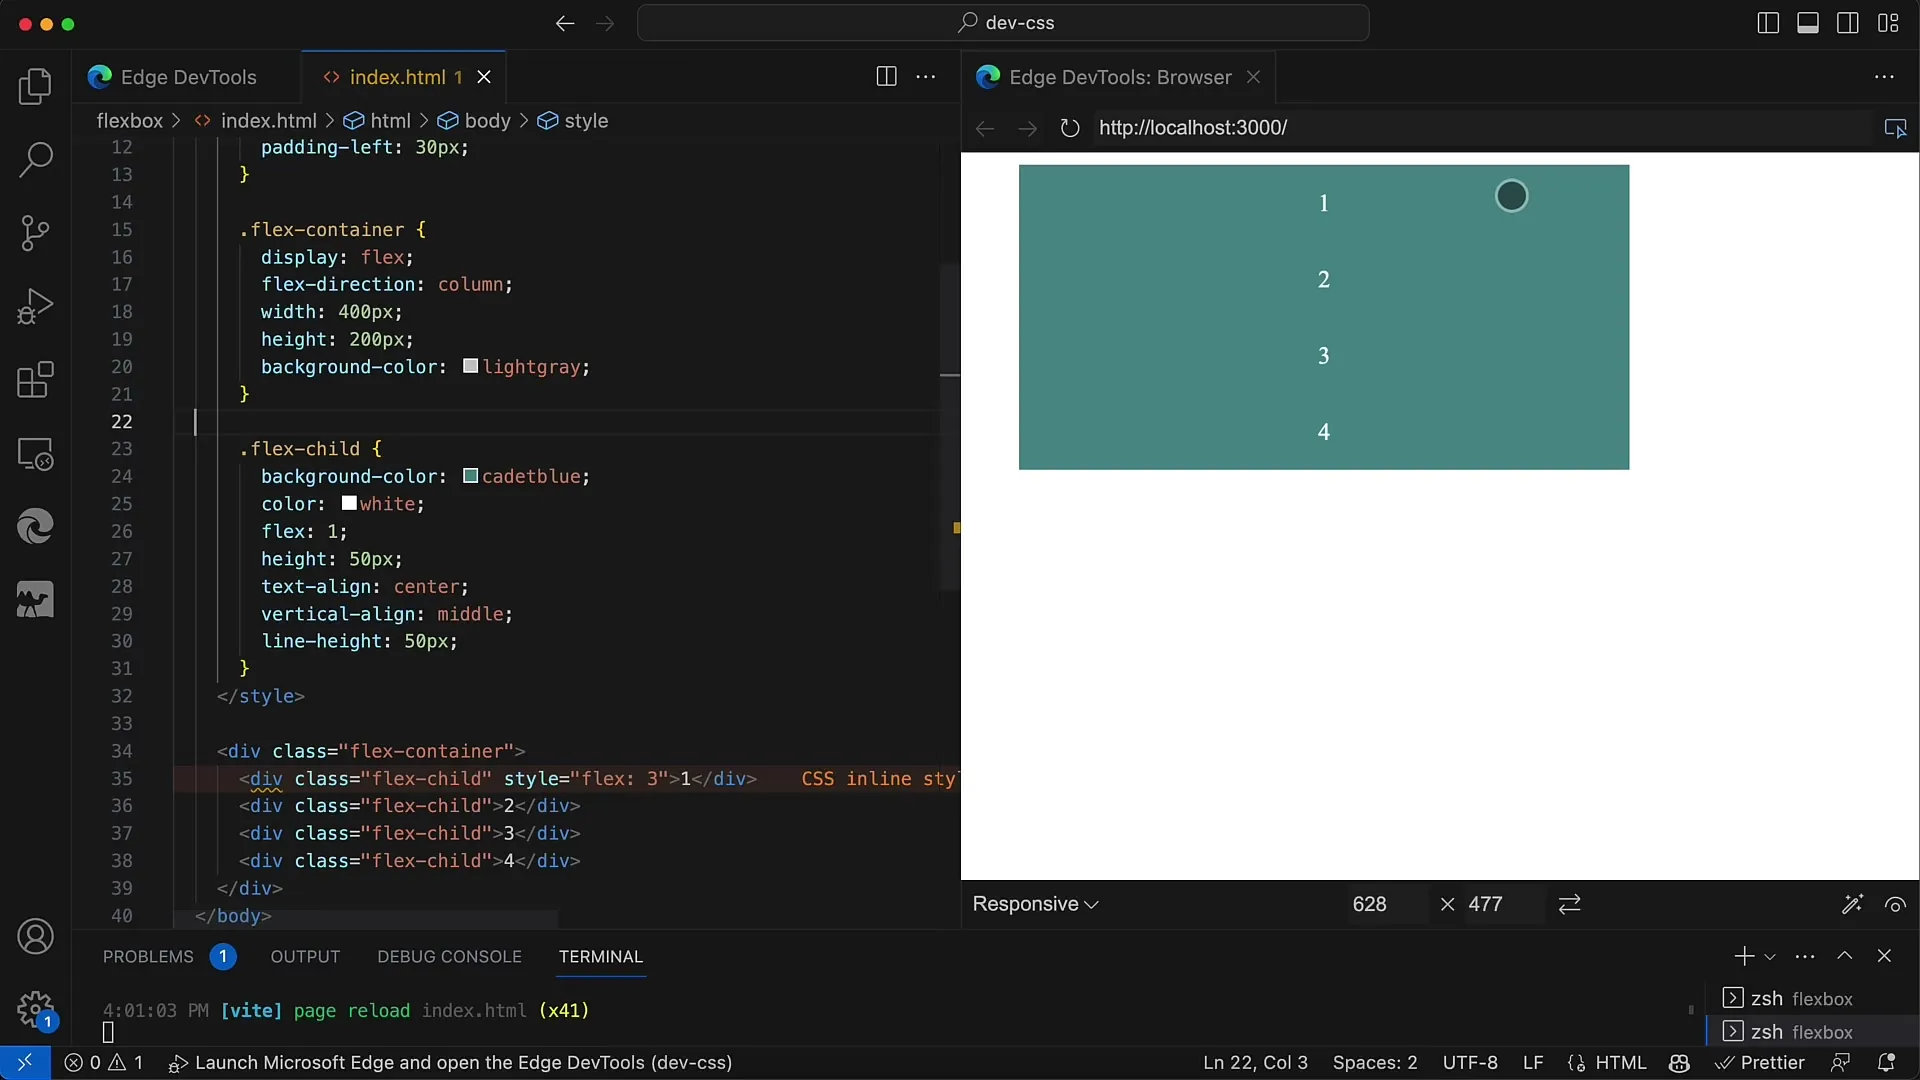Viewport: 1920px width, 1080px height.
Task: Toggle the bottom panel visibility
Action: (1808, 23)
